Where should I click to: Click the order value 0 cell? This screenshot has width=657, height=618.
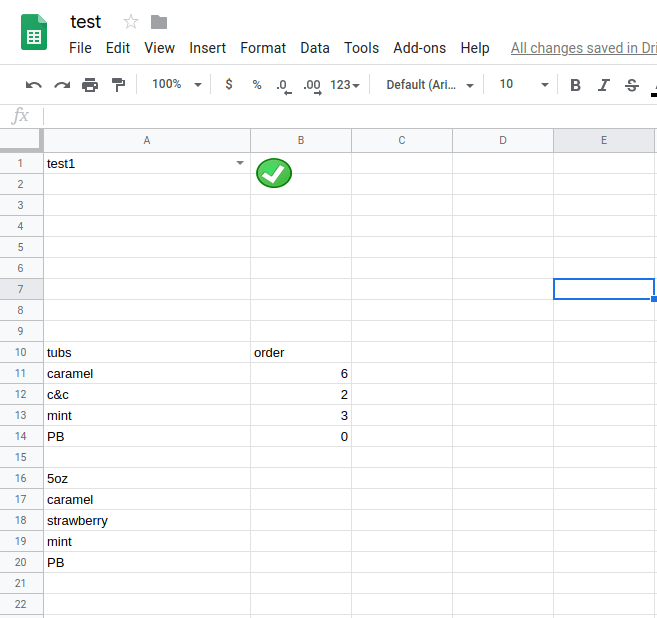pos(301,436)
